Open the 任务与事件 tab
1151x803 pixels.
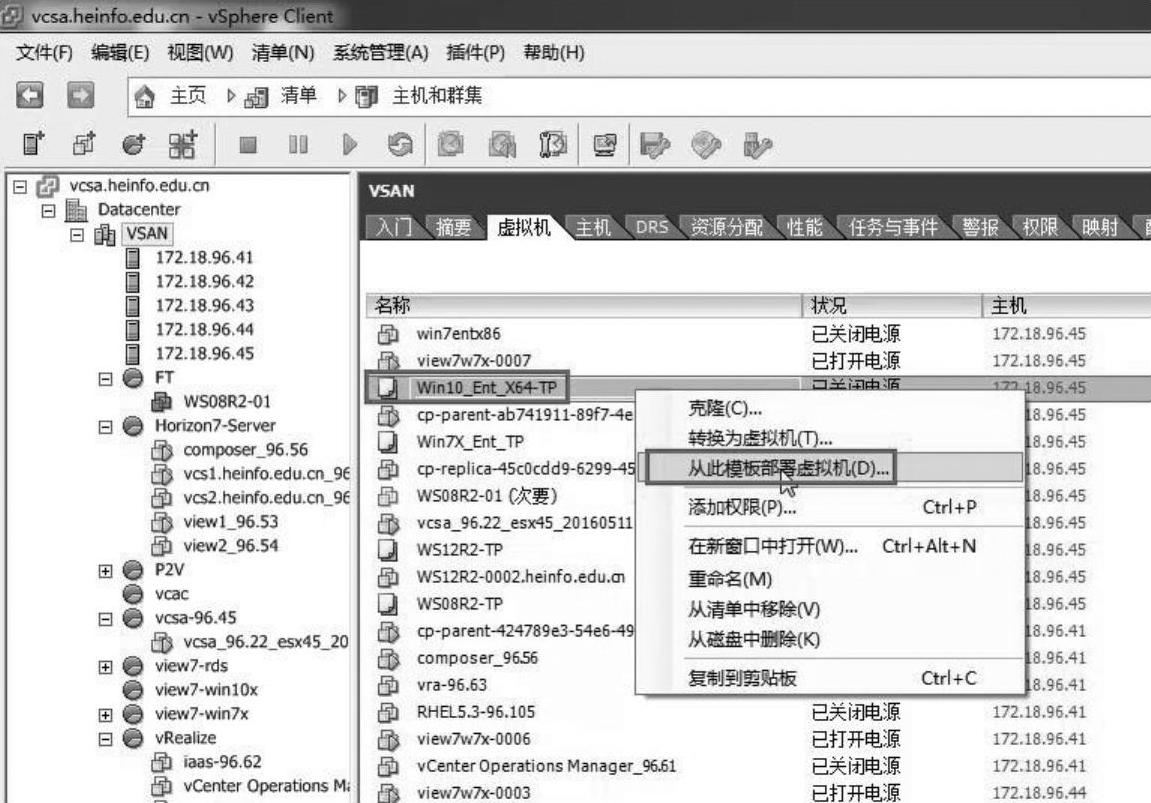click(x=893, y=228)
